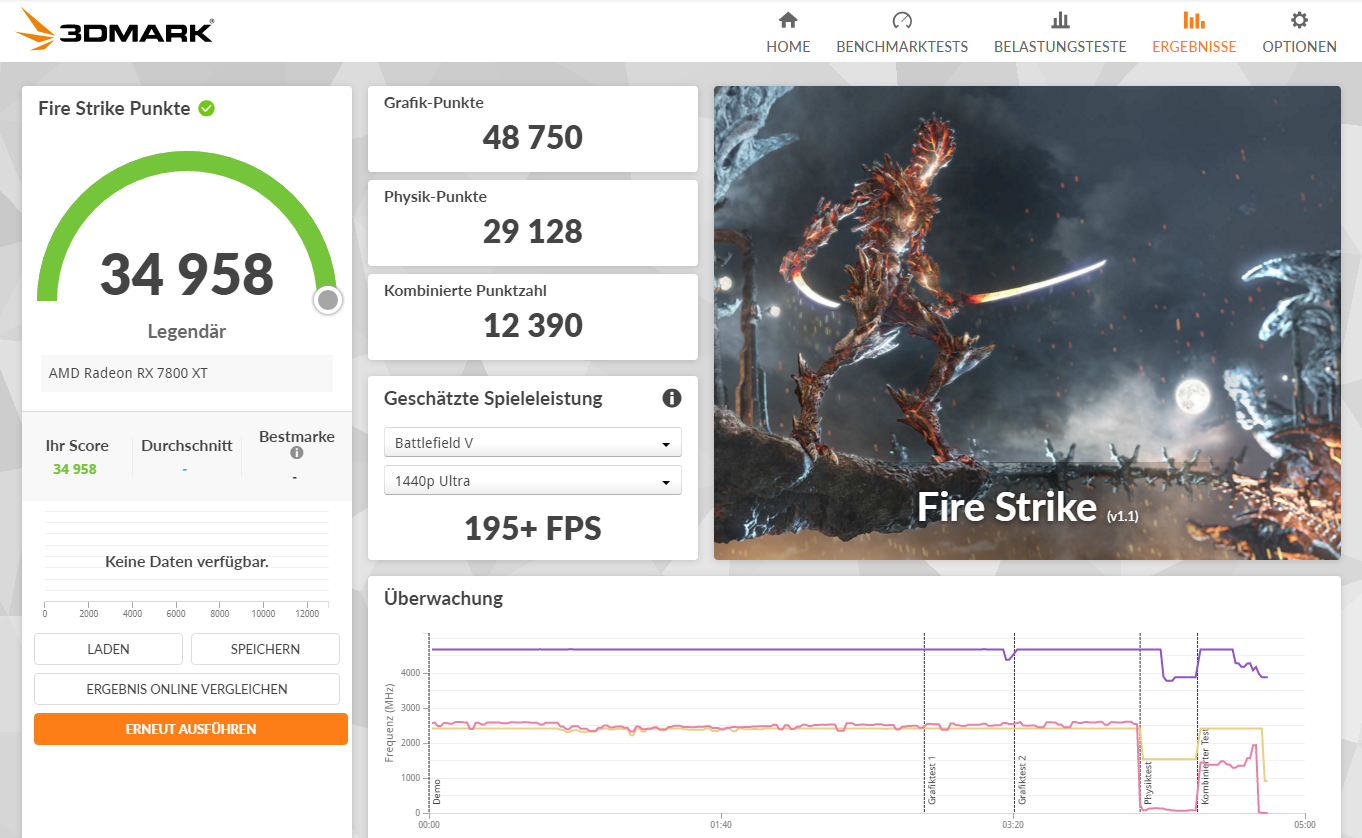1362x838 pixels.
Task: Open the Home tab
Action: 788,32
